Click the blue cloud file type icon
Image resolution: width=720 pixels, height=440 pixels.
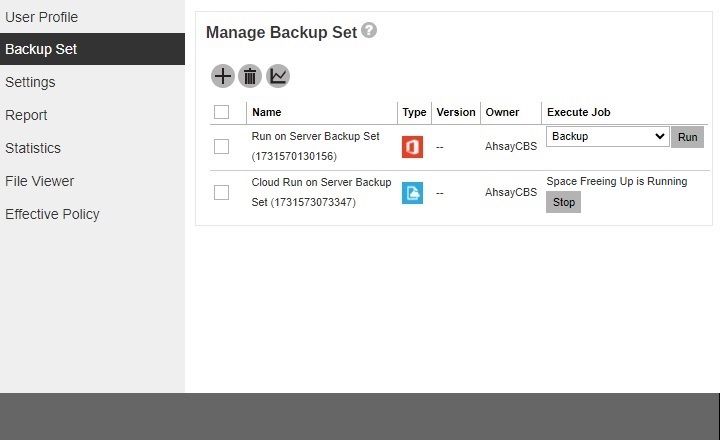(412, 193)
